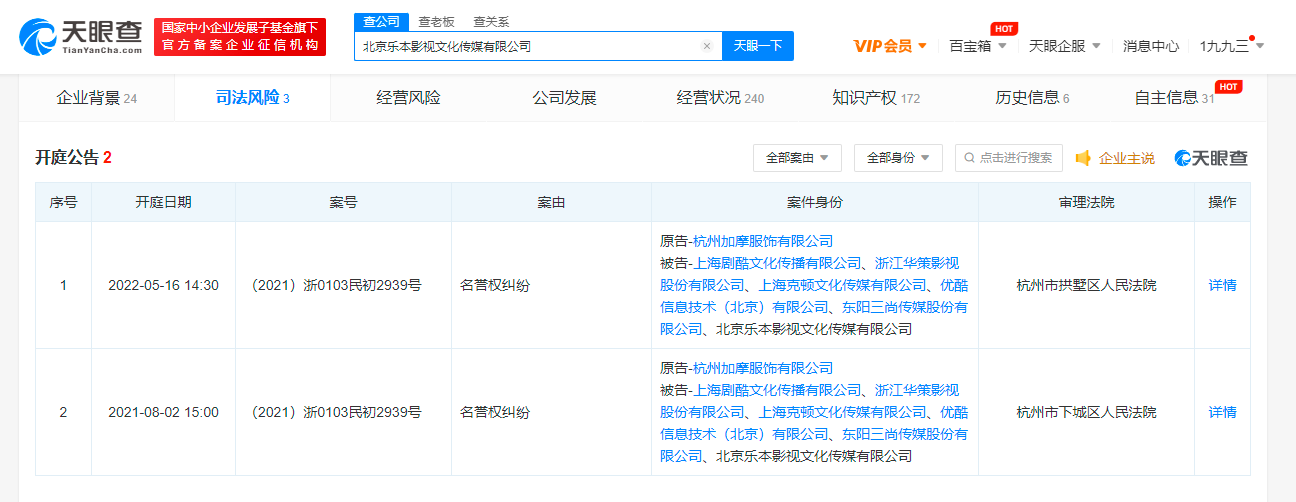Click the 审理法院 column header
Image resolution: width=1296 pixels, height=502 pixels.
pos(1086,202)
